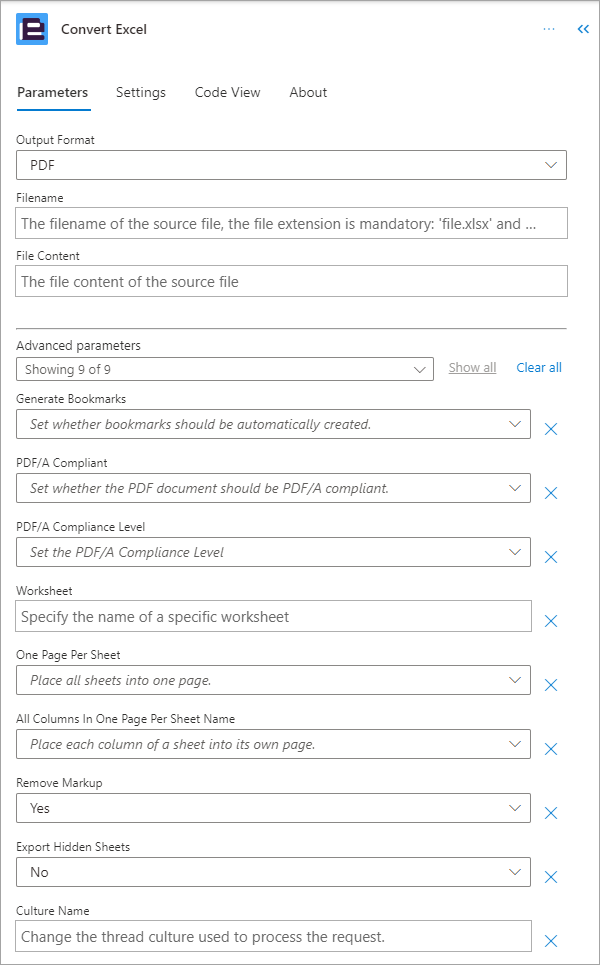Open the Code View tab

(228, 92)
